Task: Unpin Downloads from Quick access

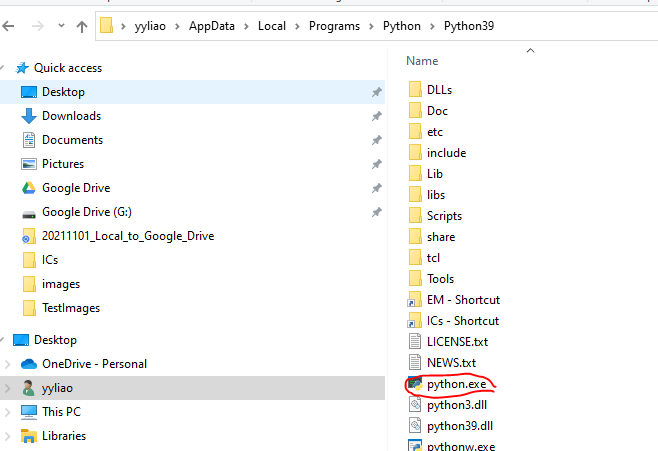Action: pyautogui.click(x=376, y=116)
